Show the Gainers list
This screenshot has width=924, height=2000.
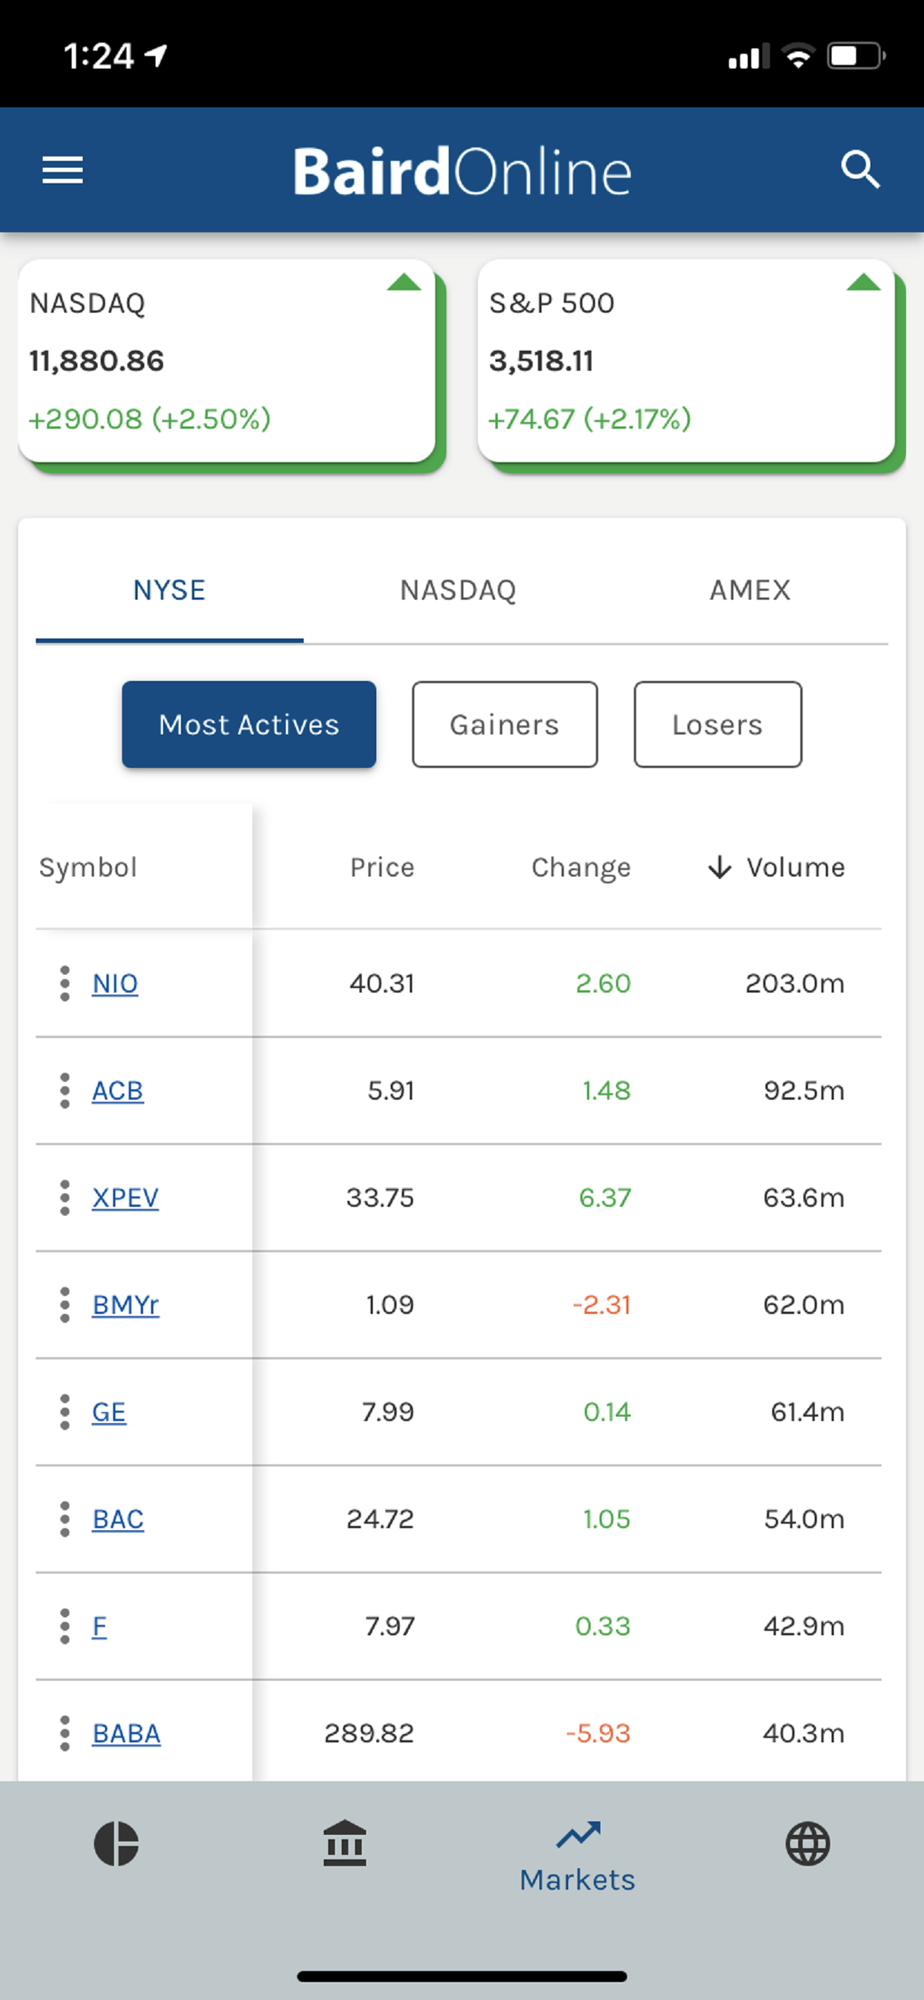(x=504, y=725)
